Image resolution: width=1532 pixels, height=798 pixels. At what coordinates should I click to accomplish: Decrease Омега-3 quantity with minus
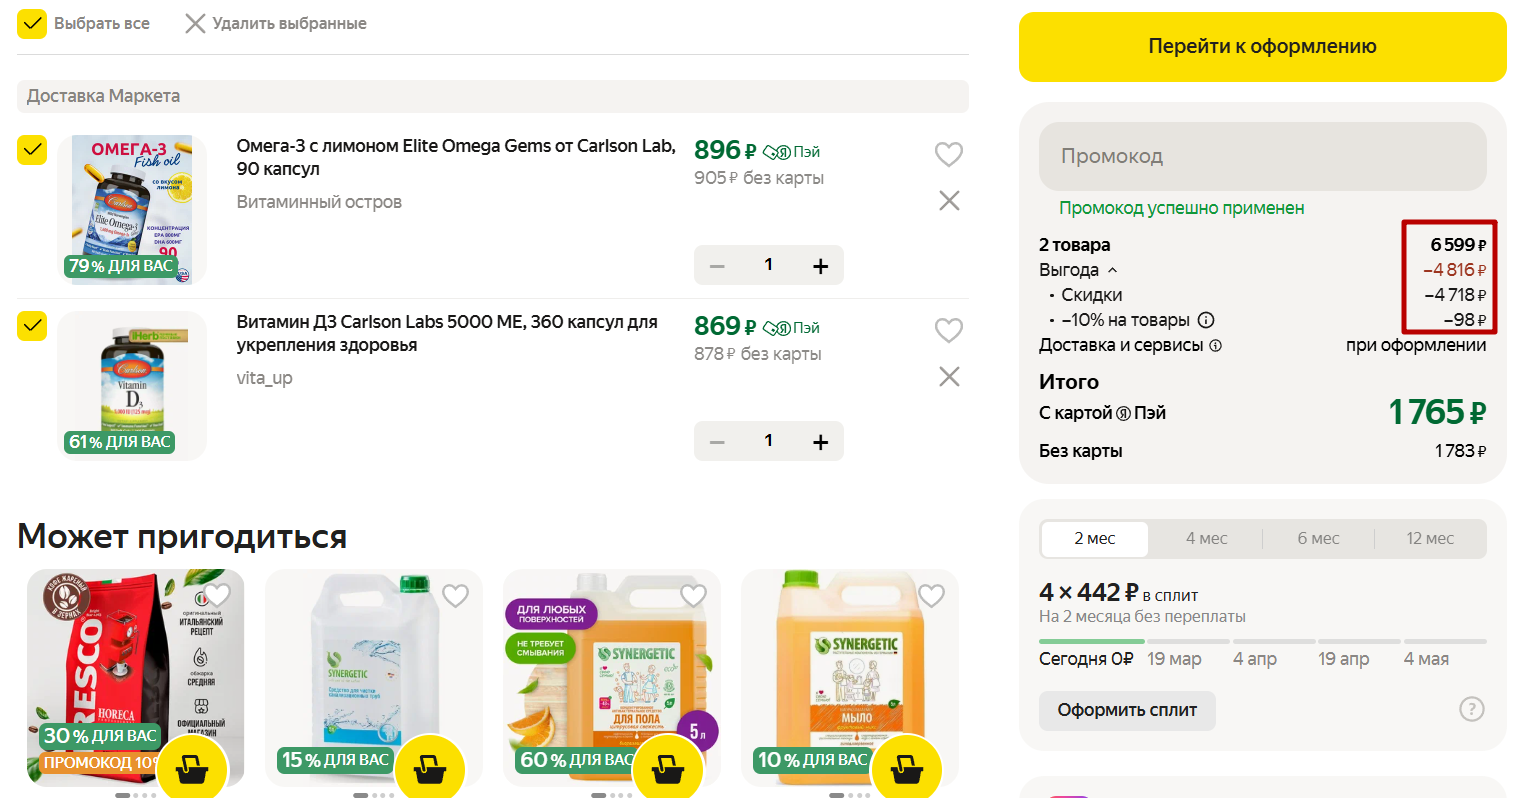[x=717, y=266]
